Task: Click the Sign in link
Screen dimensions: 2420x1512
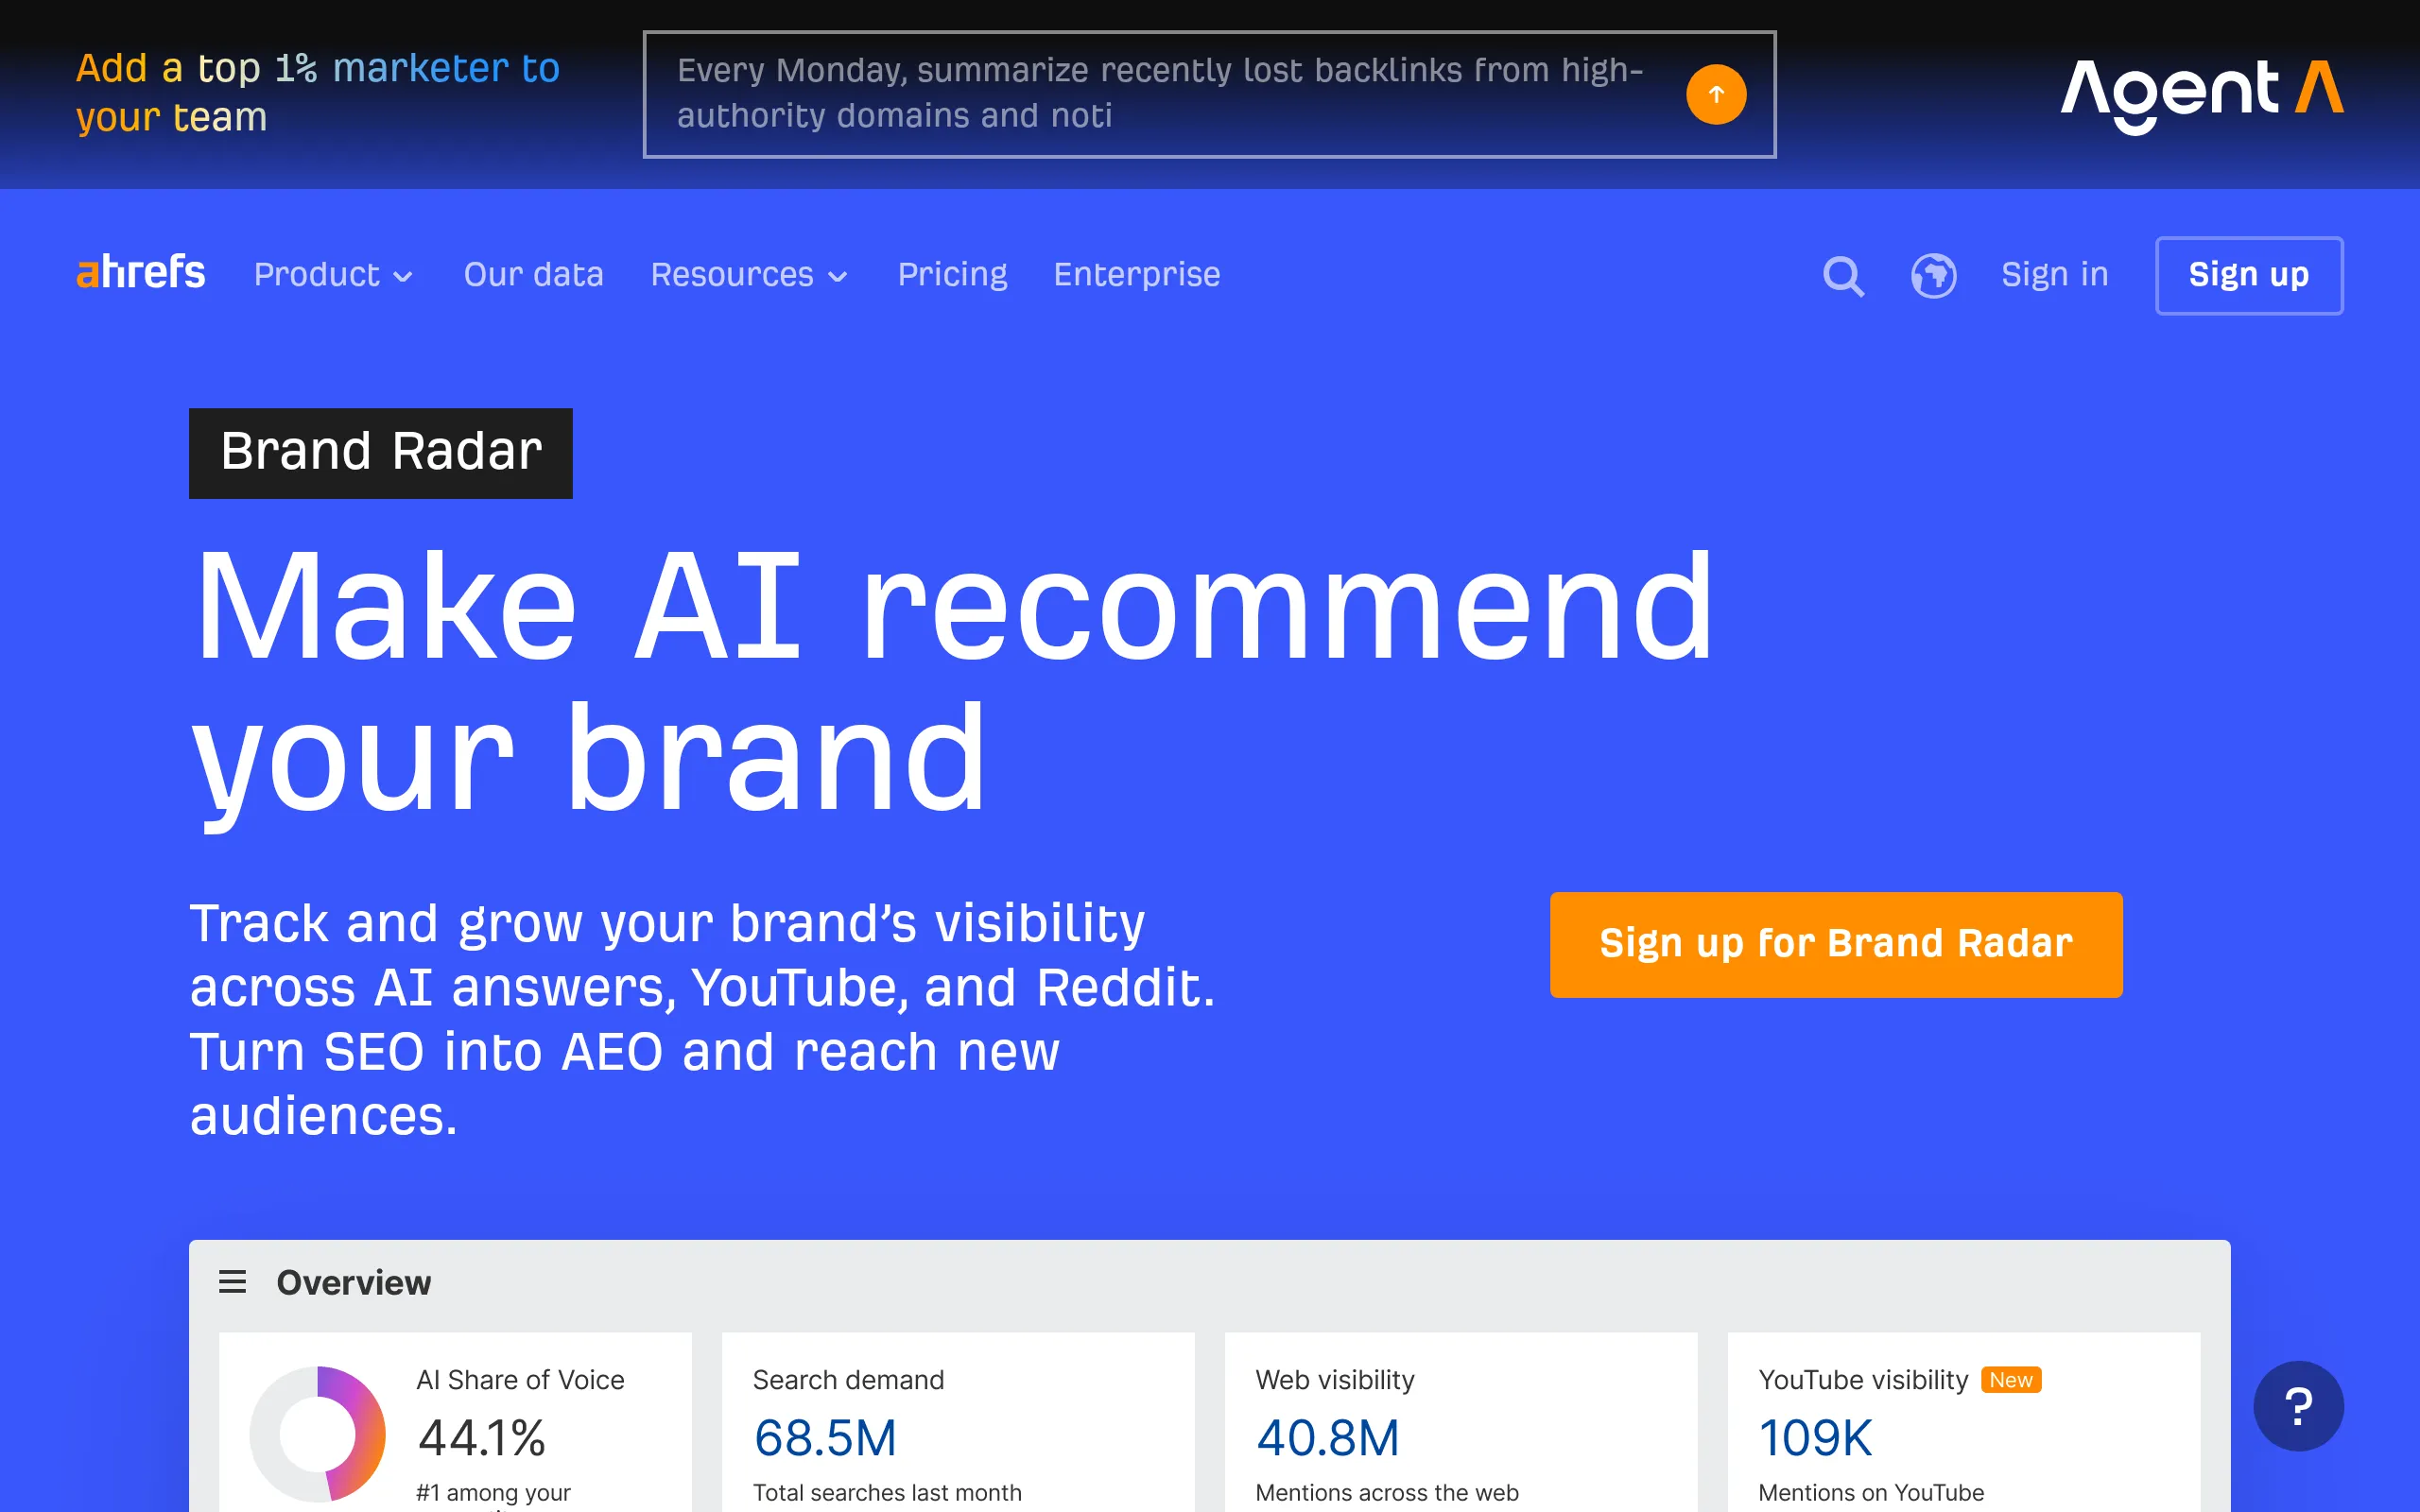Action: click(2054, 275)
